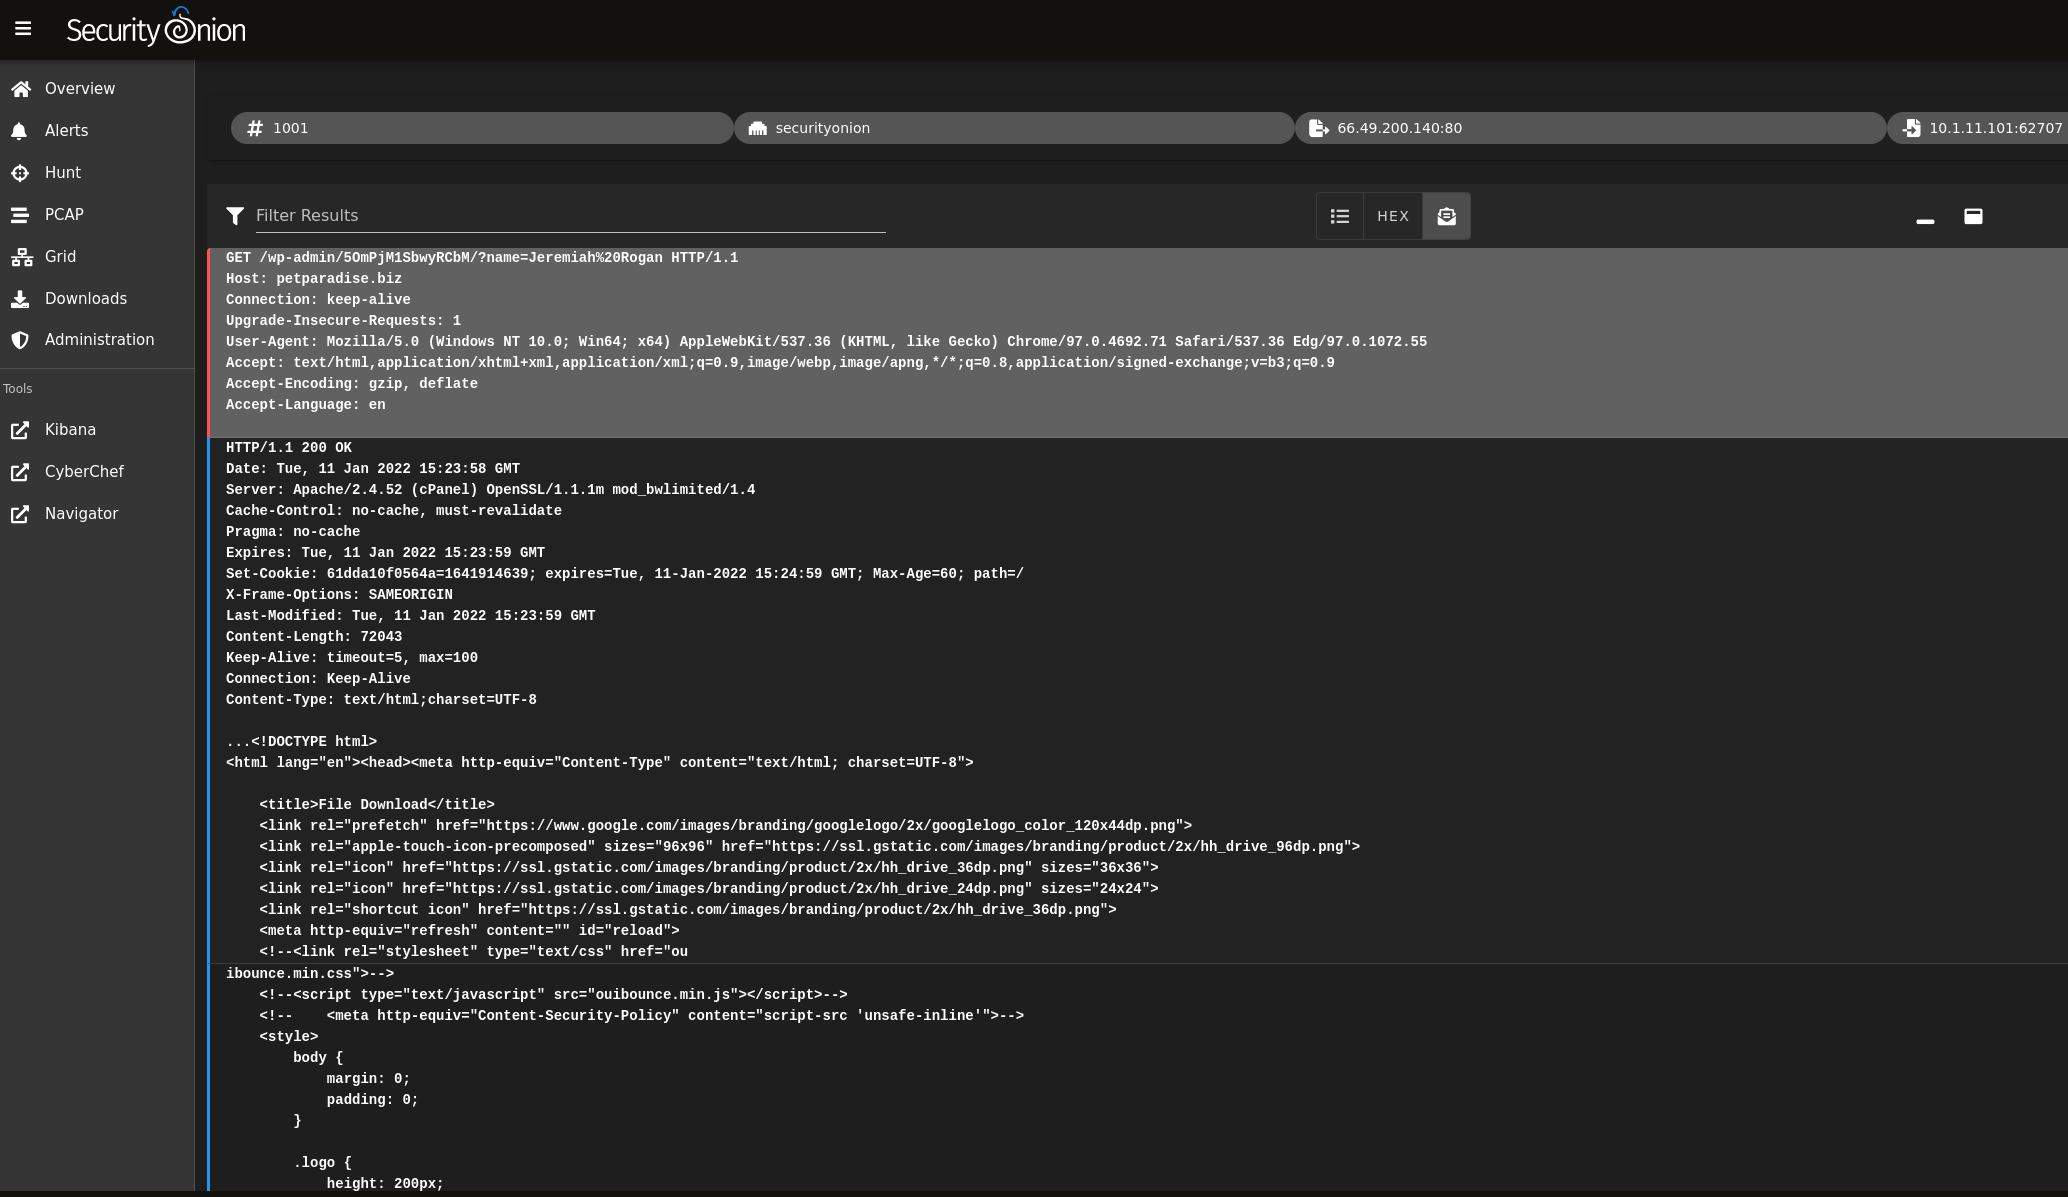Click the Pragma: no-cache line
The height and width of the screenshot is (1197, 2068).
click(x=293, y=532)
